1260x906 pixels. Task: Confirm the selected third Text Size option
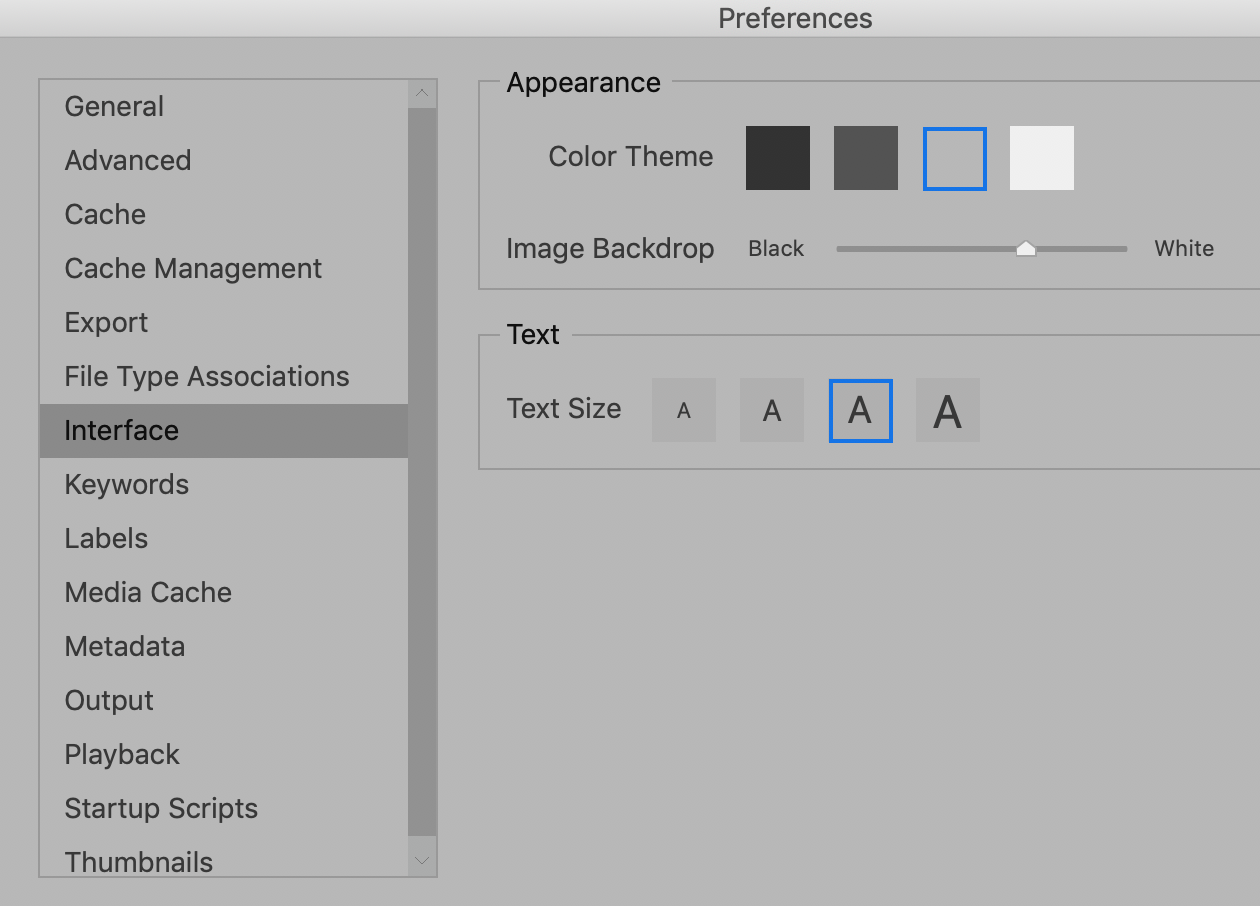[x=860, y=409]
